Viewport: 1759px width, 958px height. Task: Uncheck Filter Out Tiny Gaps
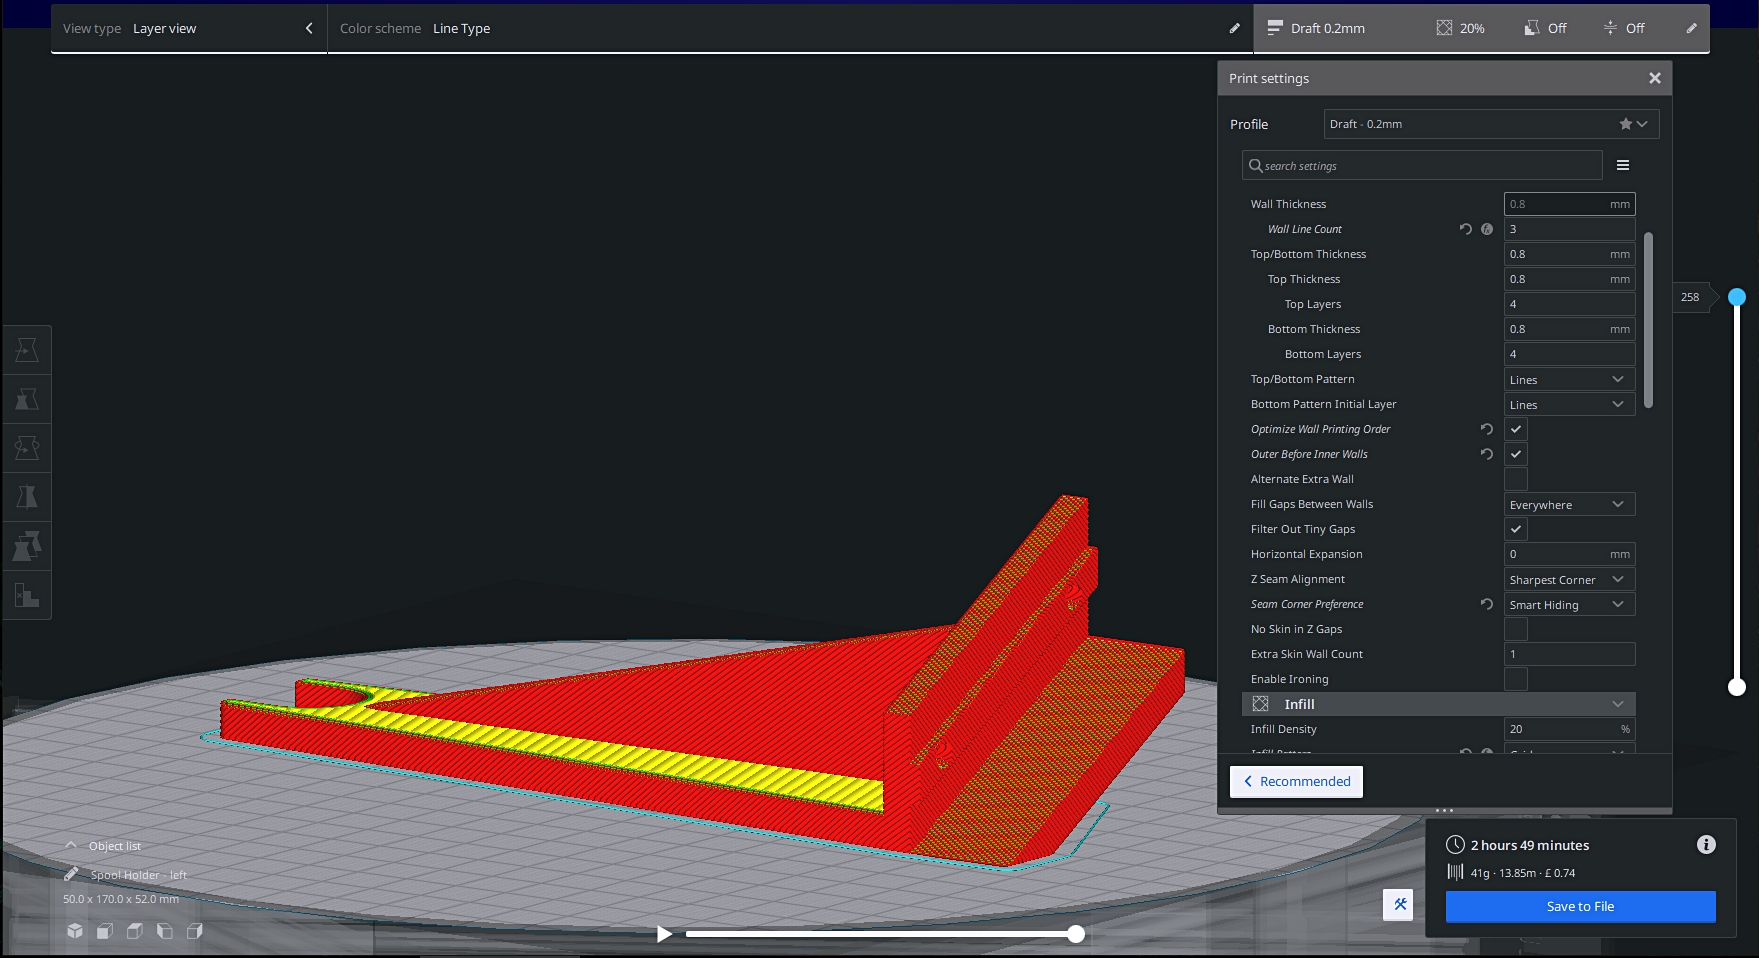pyautogui.click(x=1516, y=529)
